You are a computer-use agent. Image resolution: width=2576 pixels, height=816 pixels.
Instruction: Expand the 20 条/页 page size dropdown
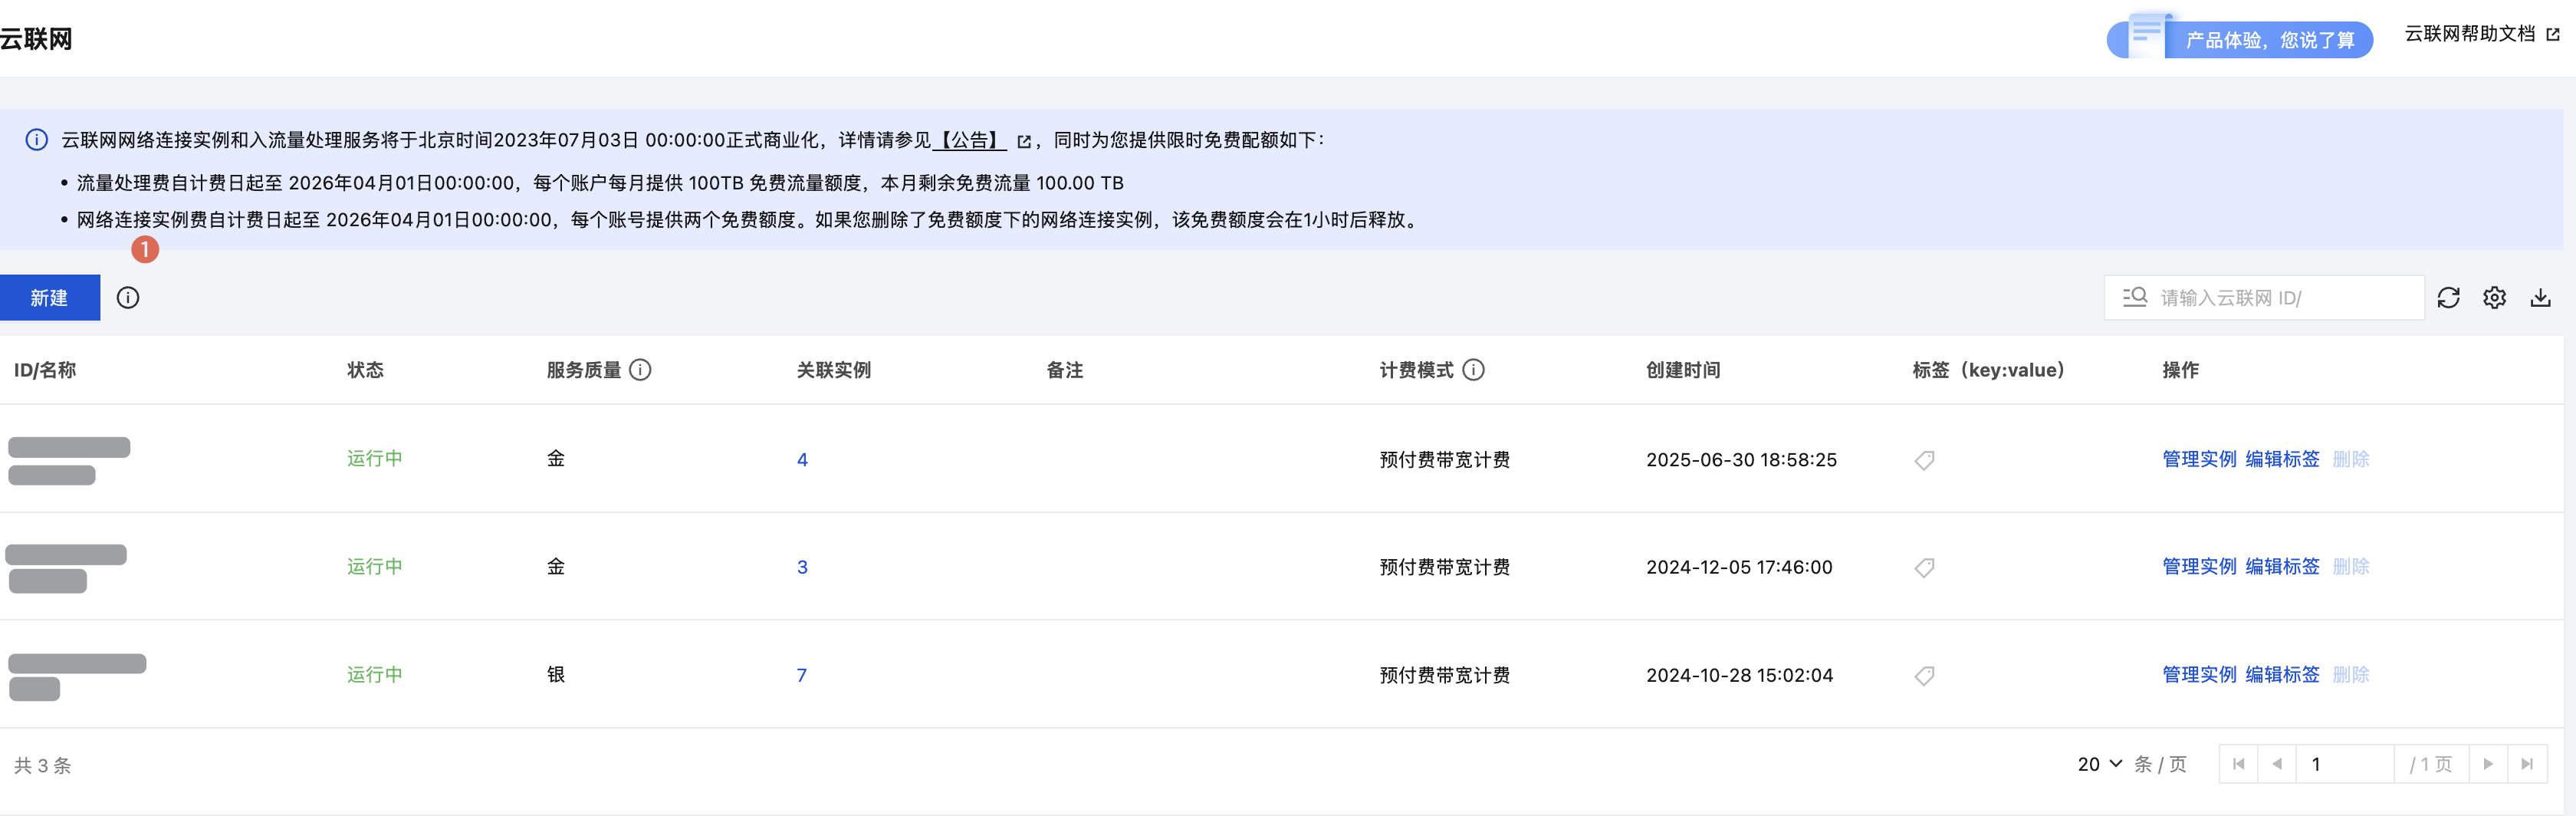[2100, 764]
